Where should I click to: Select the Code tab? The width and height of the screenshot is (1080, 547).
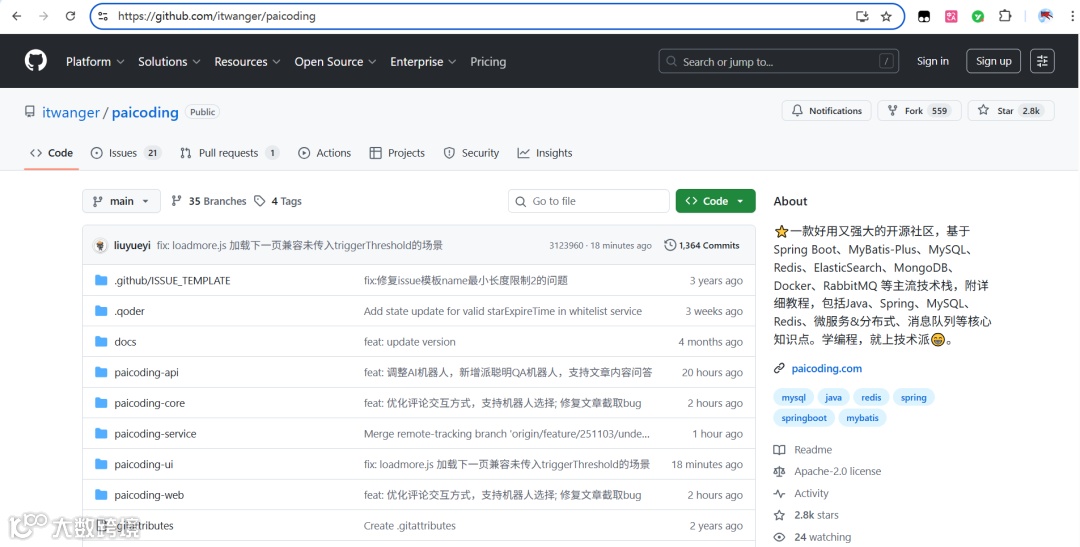click(52, 153)
